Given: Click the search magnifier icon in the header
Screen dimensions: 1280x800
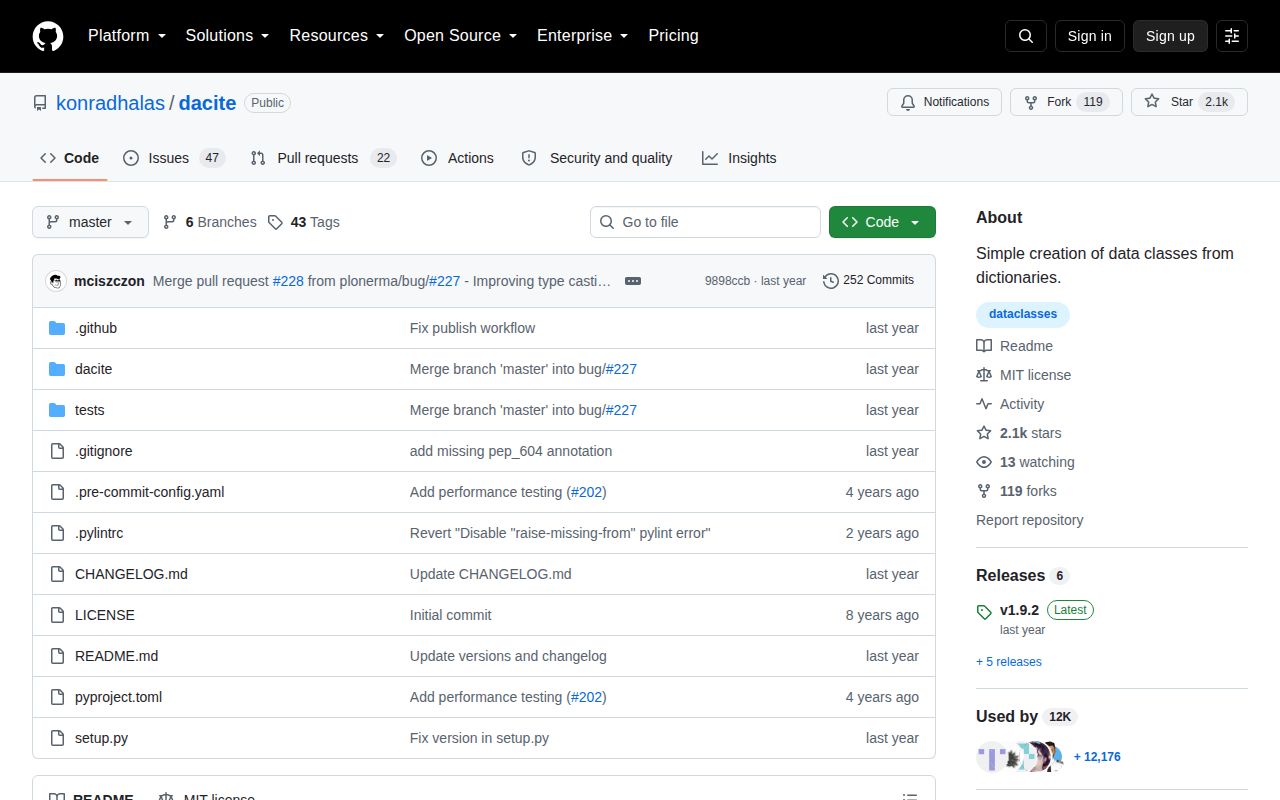Looking at the screenshot, I should [1026, 36].
